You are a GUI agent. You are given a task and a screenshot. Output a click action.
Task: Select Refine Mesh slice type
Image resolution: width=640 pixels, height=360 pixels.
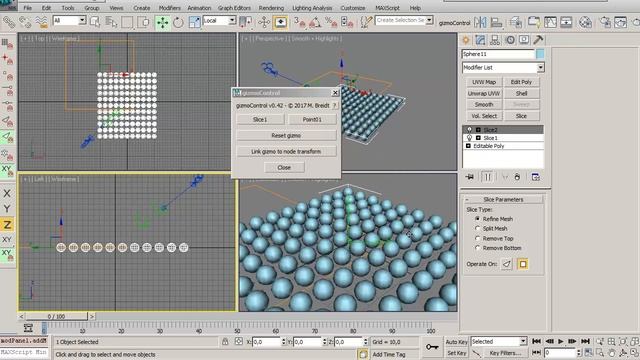(x=478, y=219)
